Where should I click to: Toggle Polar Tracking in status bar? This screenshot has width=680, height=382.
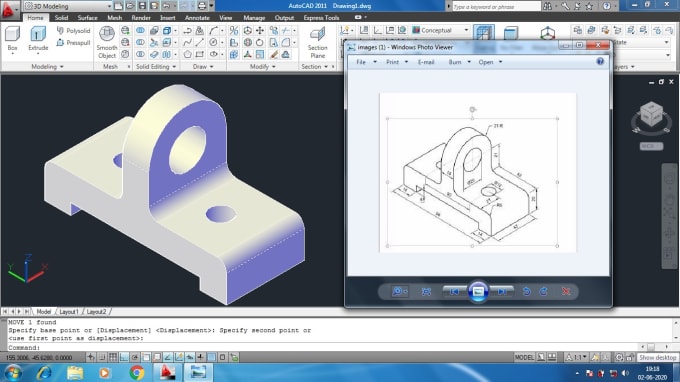135,357
